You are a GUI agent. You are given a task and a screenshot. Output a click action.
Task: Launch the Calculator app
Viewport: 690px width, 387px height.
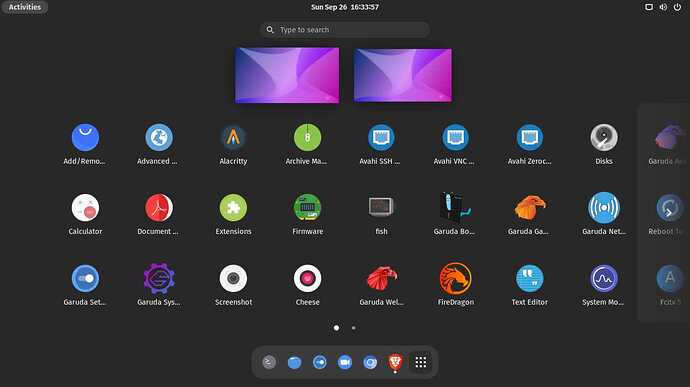click(x=85, y=208)
